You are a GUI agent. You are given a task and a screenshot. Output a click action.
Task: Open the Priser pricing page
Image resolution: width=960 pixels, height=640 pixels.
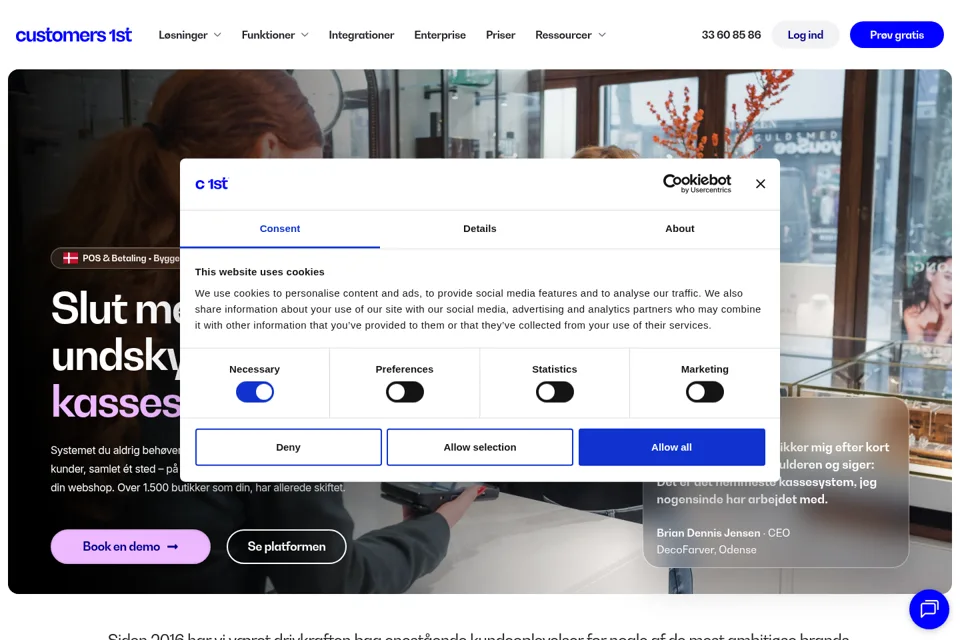pyautogui.click(x=500, y=35)
